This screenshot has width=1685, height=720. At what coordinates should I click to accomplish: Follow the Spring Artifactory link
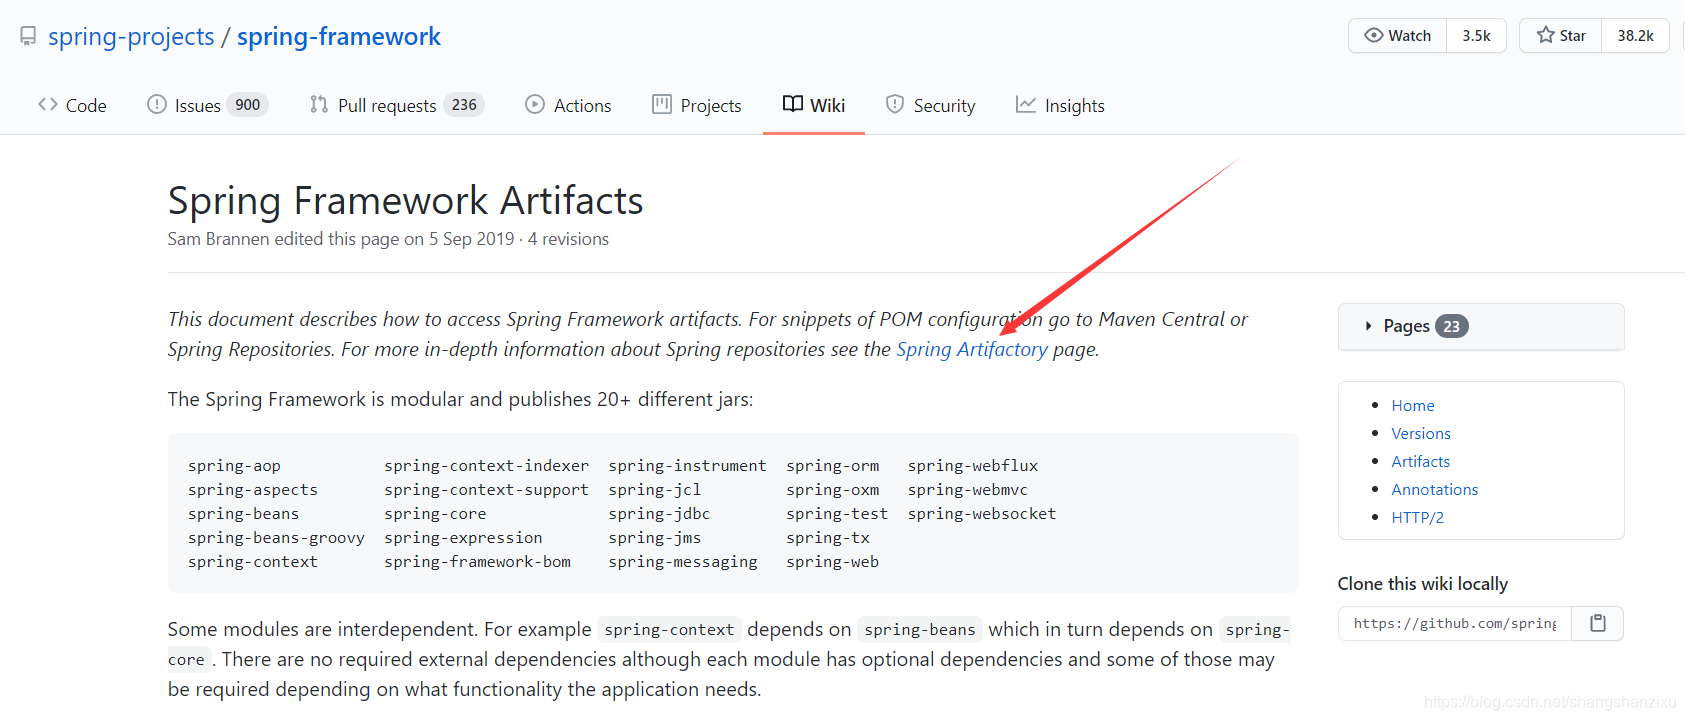coord(972,349)
